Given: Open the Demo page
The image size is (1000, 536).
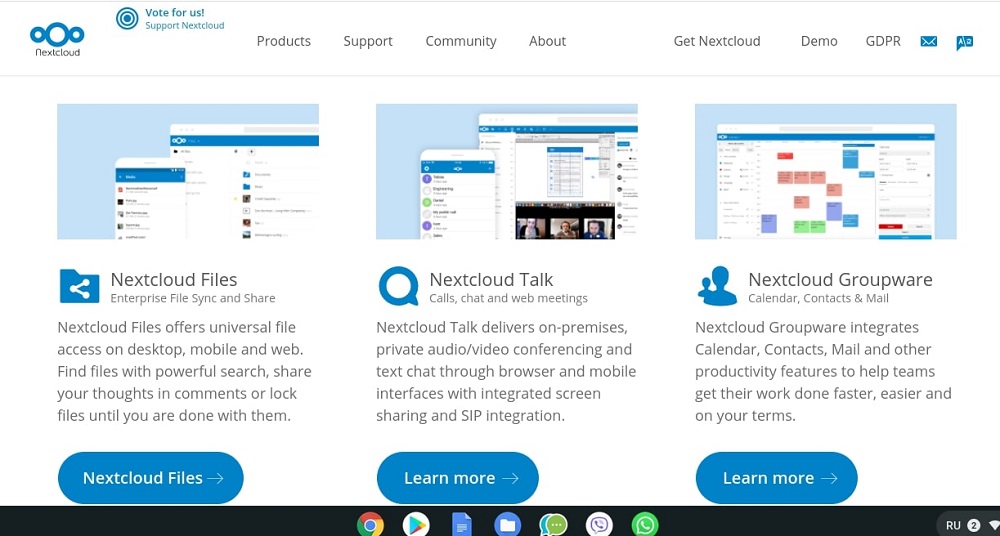Looking at the screenshot, I should 819,41.
